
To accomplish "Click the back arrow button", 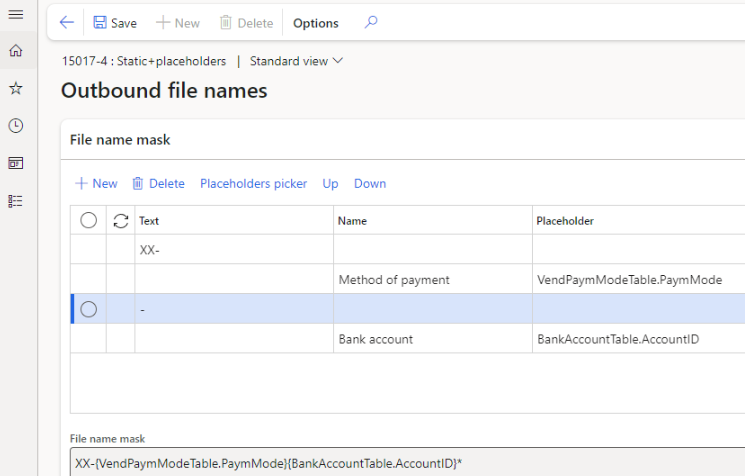I will pyautogui.click(x=66, y=22).
